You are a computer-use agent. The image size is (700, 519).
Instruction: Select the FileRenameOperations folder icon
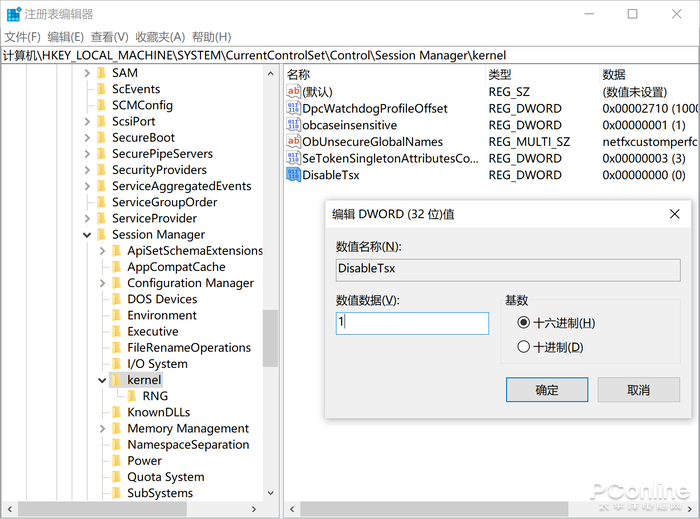click(x=117, y=347)
